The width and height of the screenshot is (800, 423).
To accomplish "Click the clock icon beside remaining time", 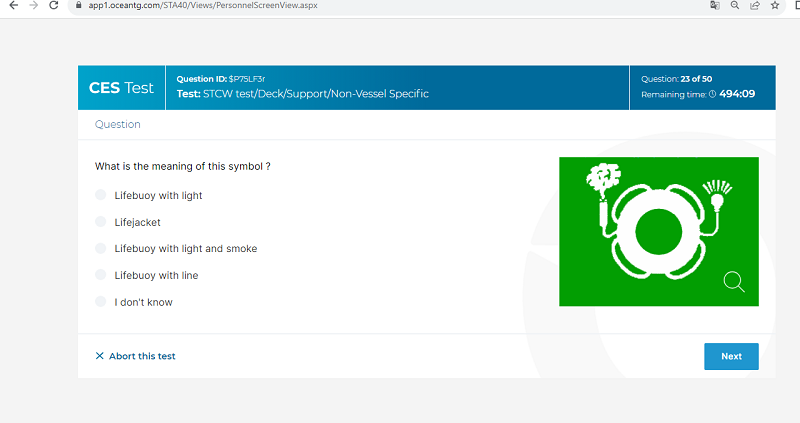I will (x=713, y=94).
